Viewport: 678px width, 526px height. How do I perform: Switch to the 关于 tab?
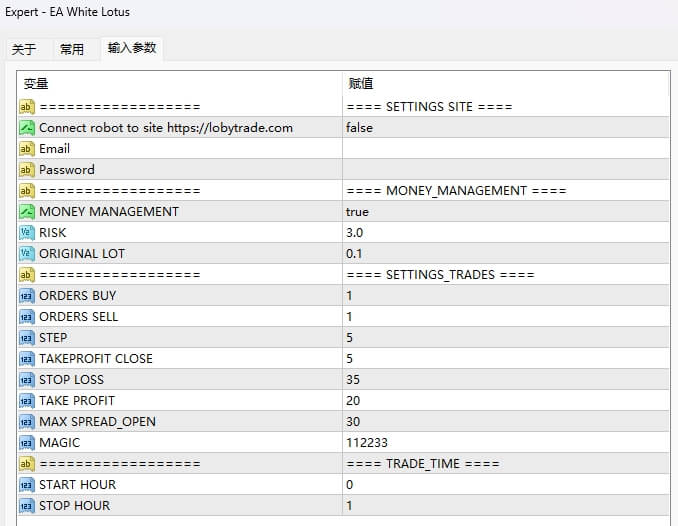[24, 49]
